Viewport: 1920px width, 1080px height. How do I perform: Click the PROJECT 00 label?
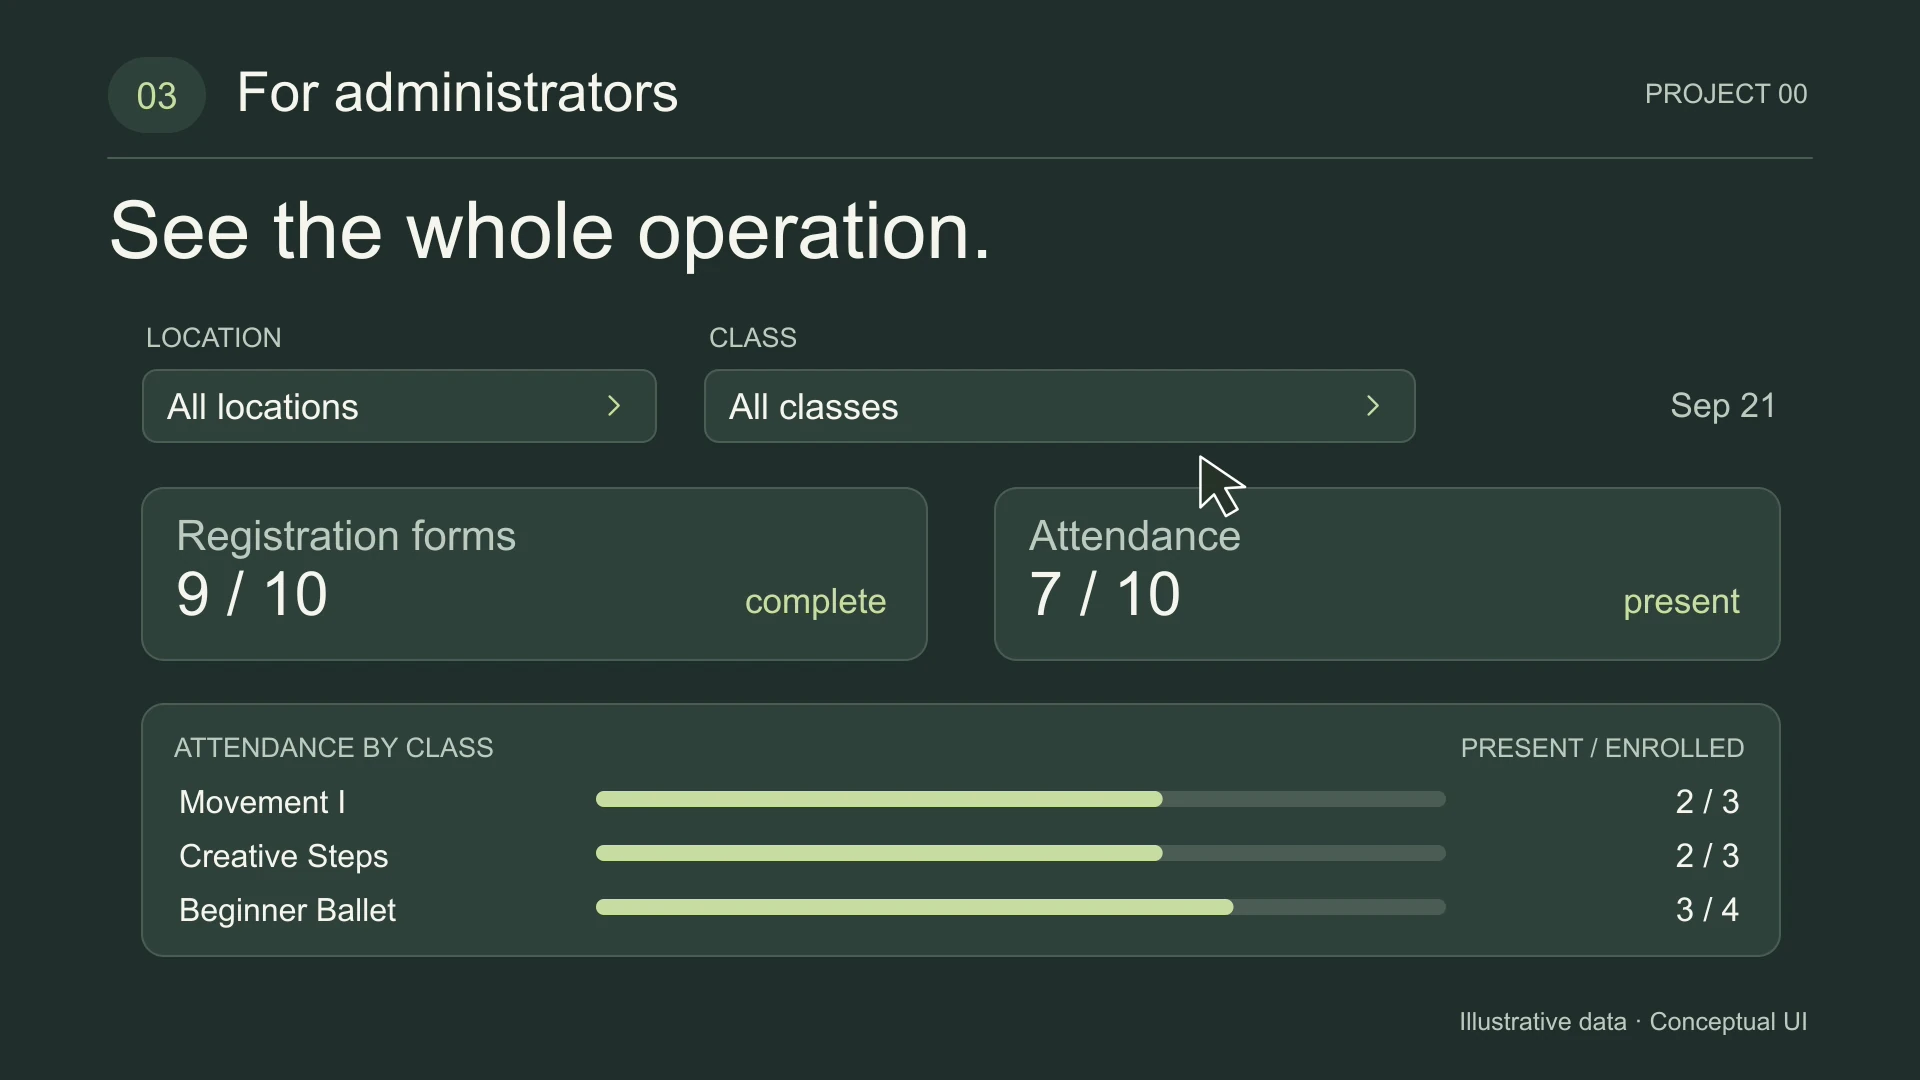[x=1726, y=94]
